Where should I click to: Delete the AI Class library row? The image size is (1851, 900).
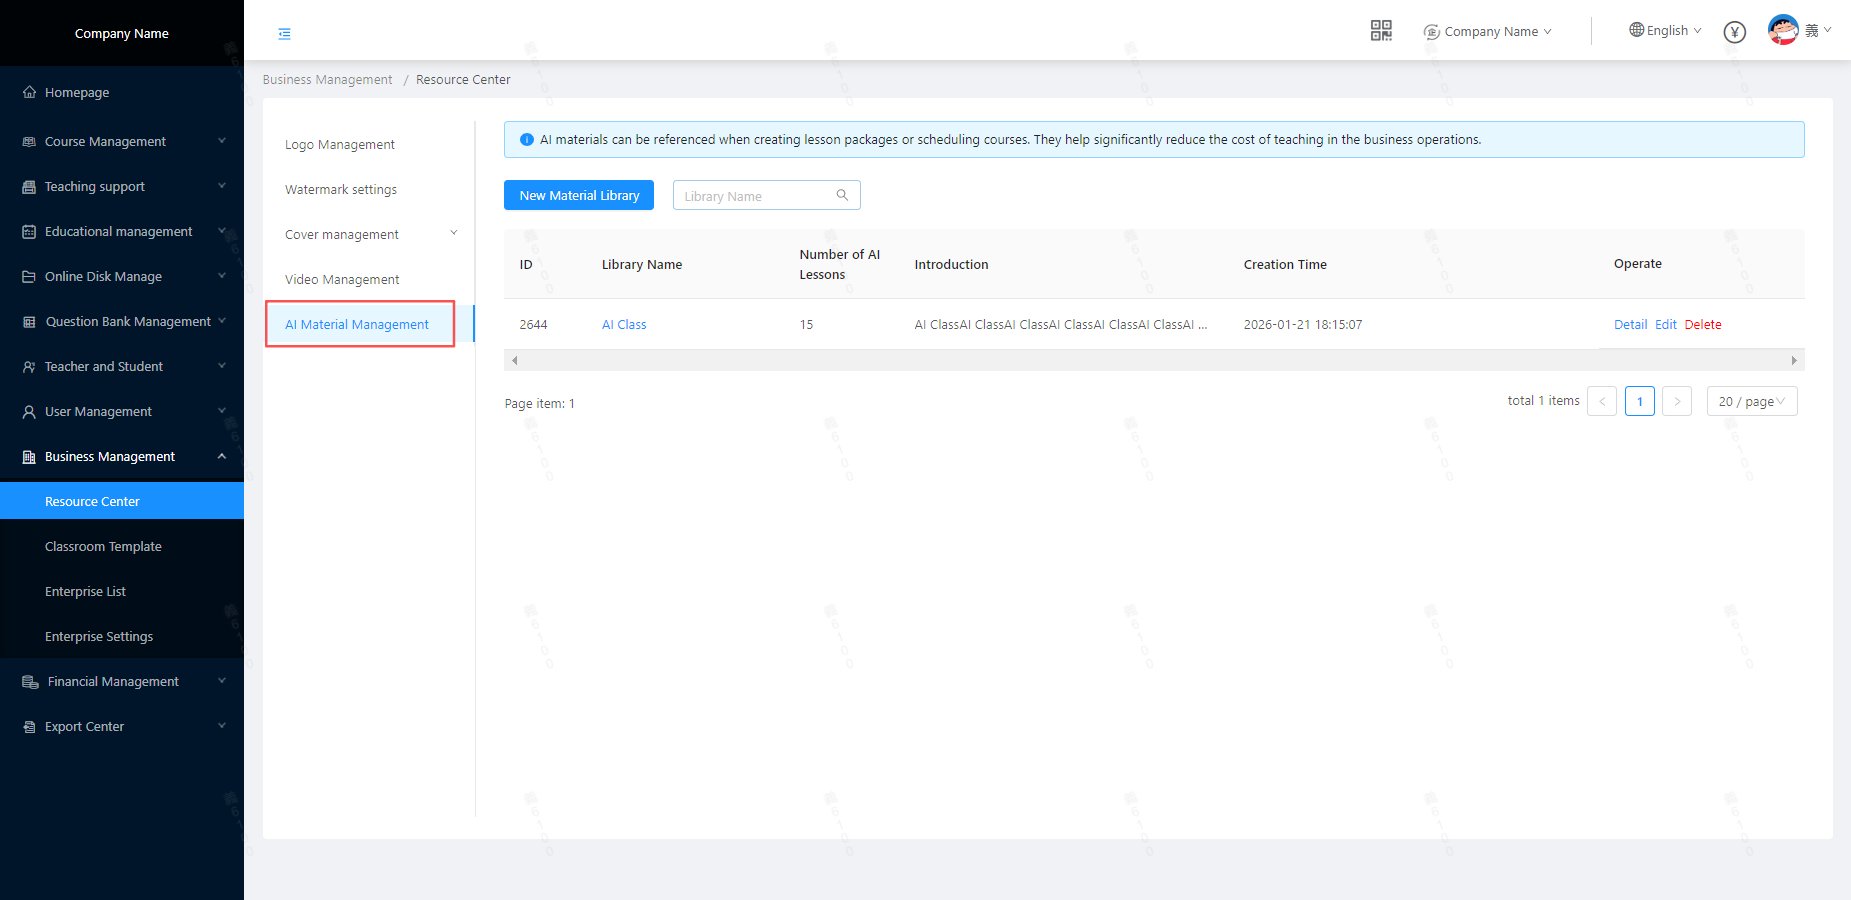pos(1703,324)
